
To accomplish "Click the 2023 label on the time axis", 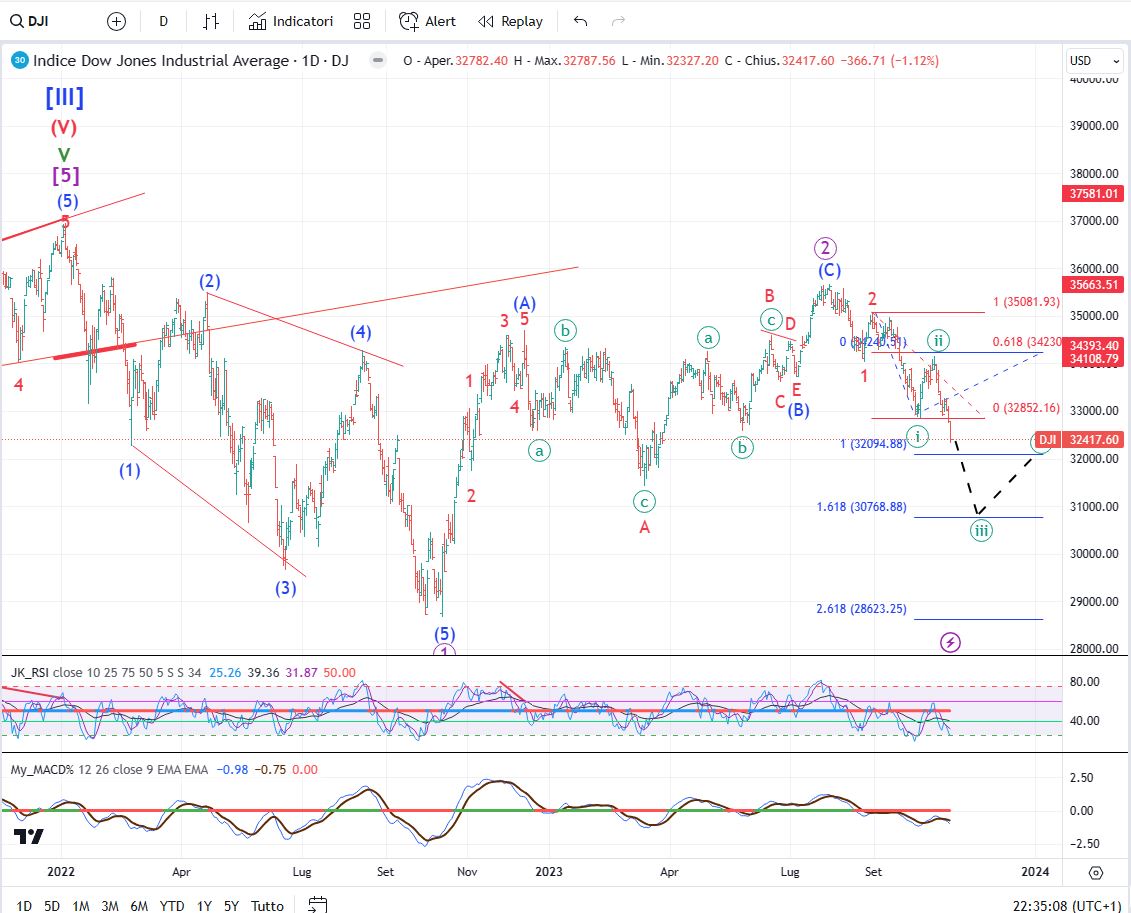I will point(549,871).
